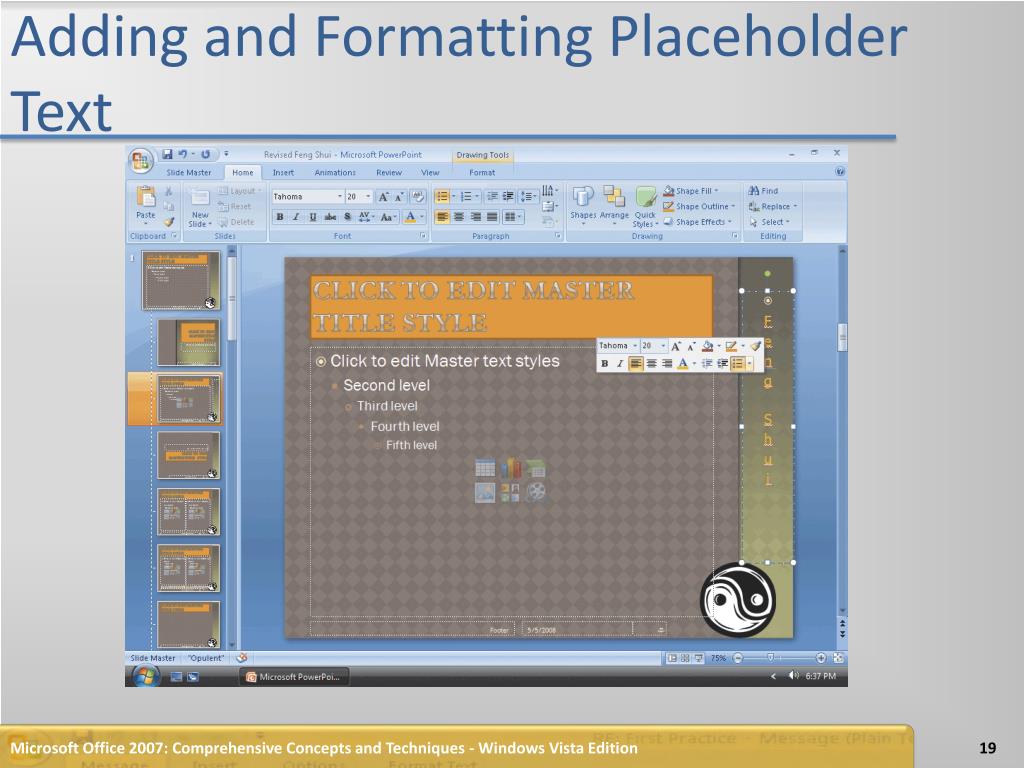Click the Slide Show view icon
The image size is (1024, 768).
click(699, 658)
